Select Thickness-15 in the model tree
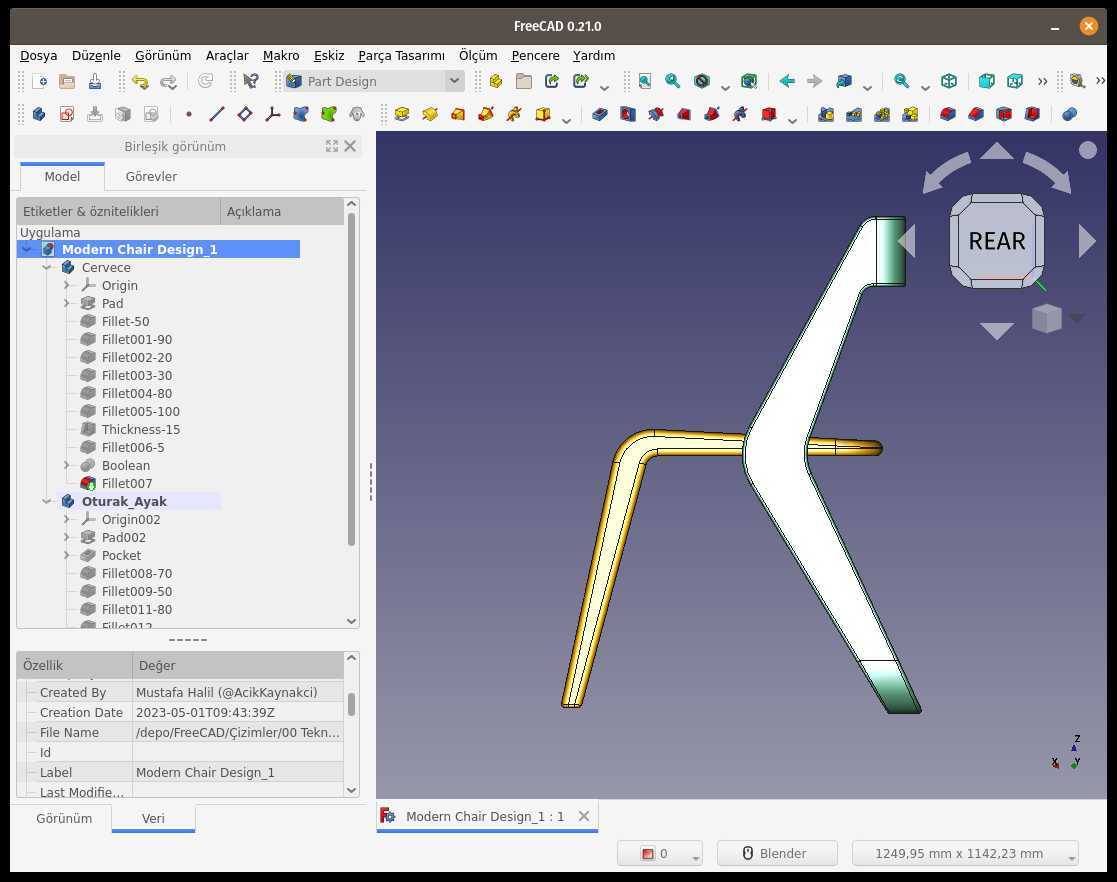 click(140, 430)
